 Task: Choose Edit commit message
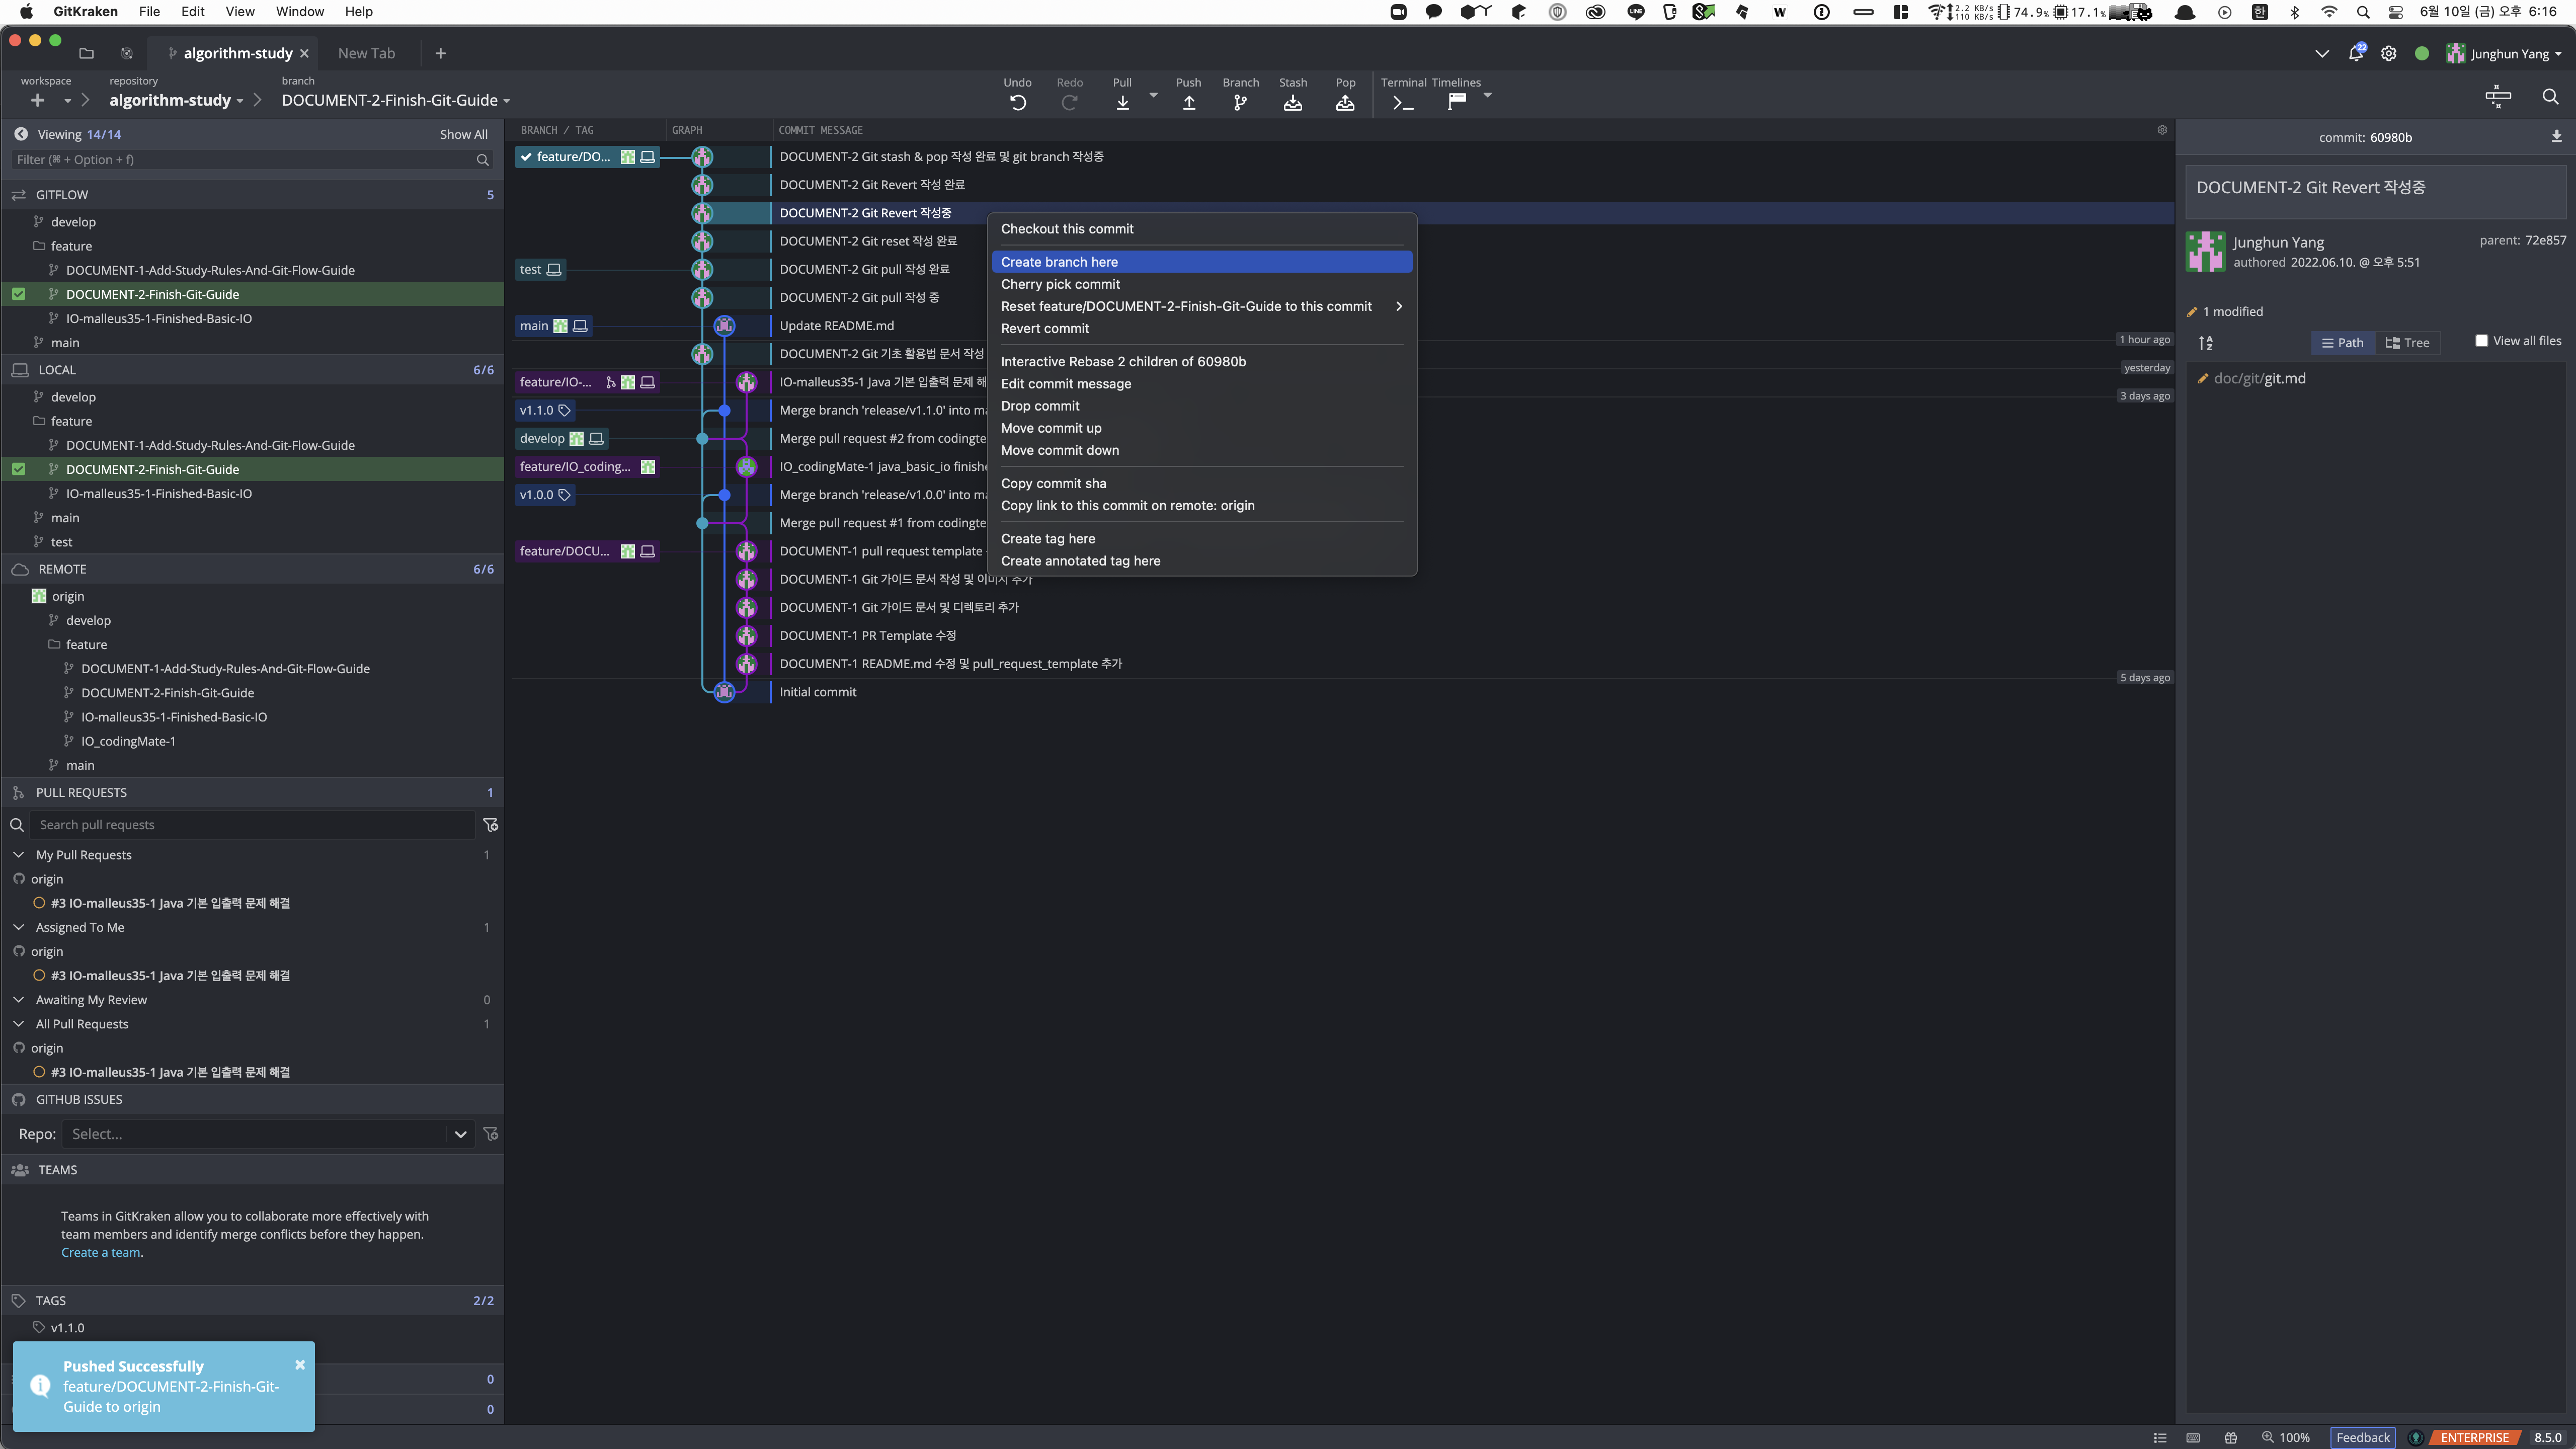point(1201,384)
